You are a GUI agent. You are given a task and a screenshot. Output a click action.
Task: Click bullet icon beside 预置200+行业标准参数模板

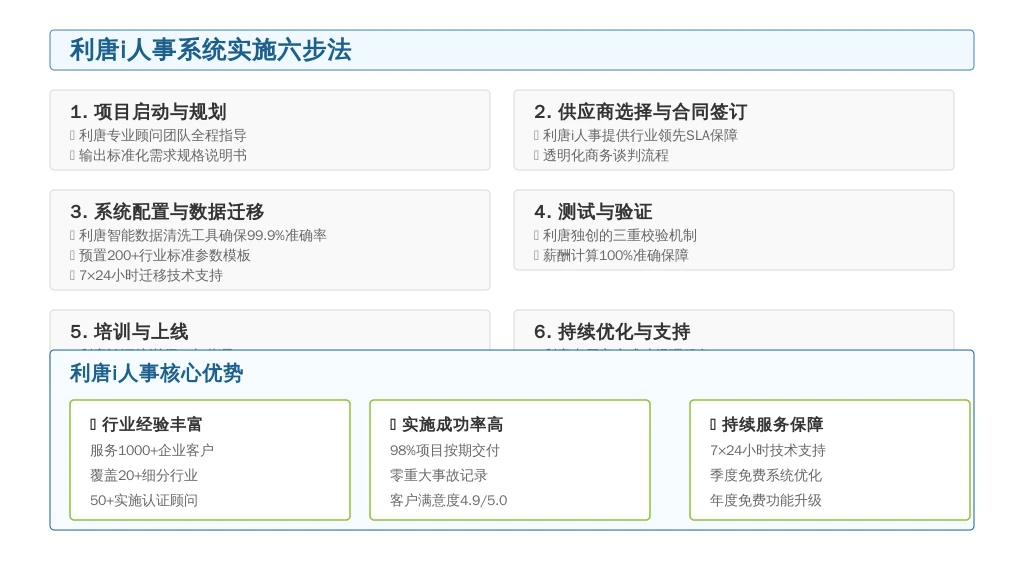72,256
